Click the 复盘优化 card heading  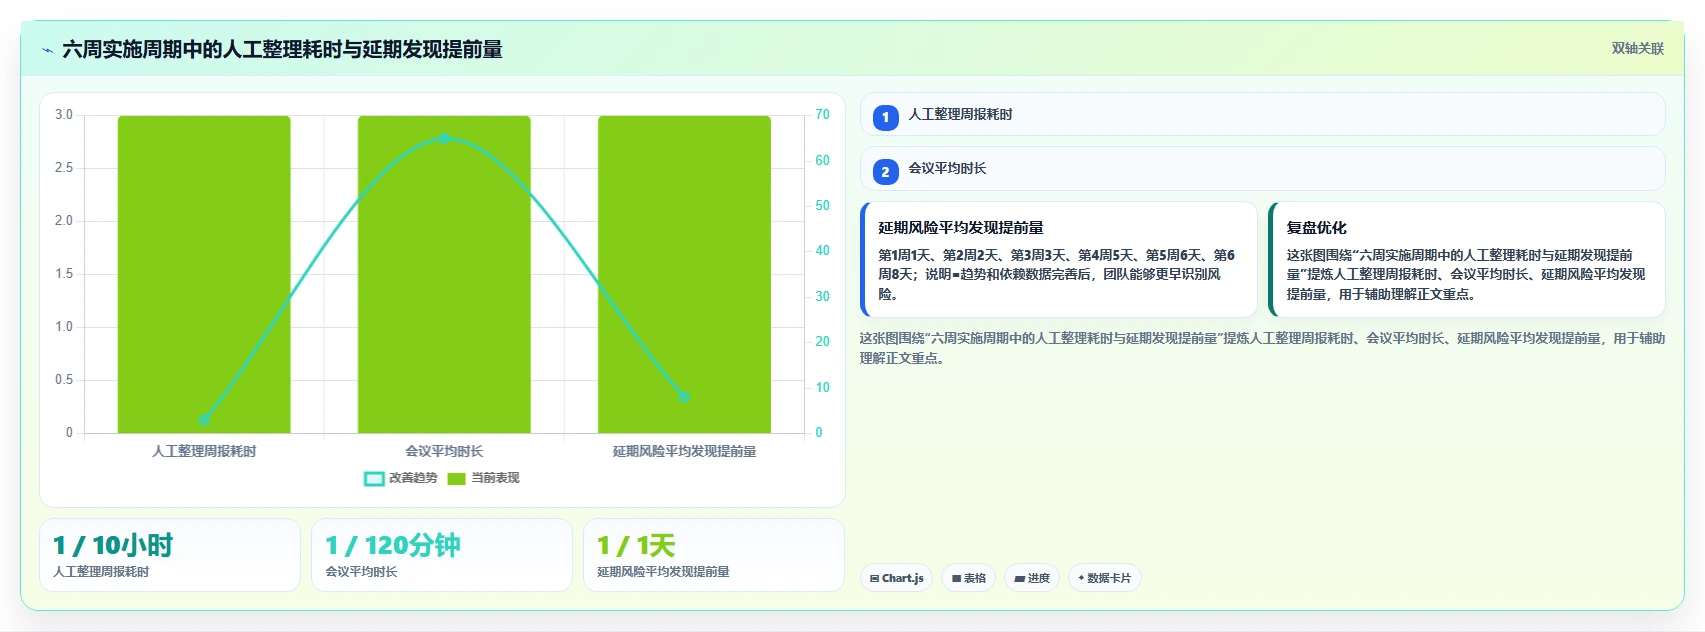pyautogui.click(x=1316, y=227)
